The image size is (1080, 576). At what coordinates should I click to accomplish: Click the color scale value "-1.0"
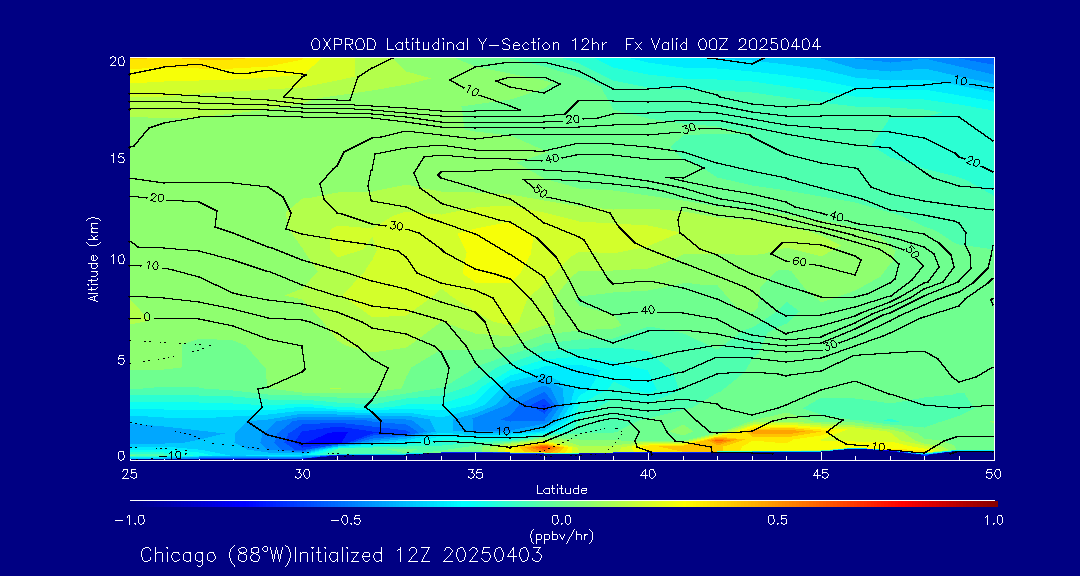click(129, 520)
